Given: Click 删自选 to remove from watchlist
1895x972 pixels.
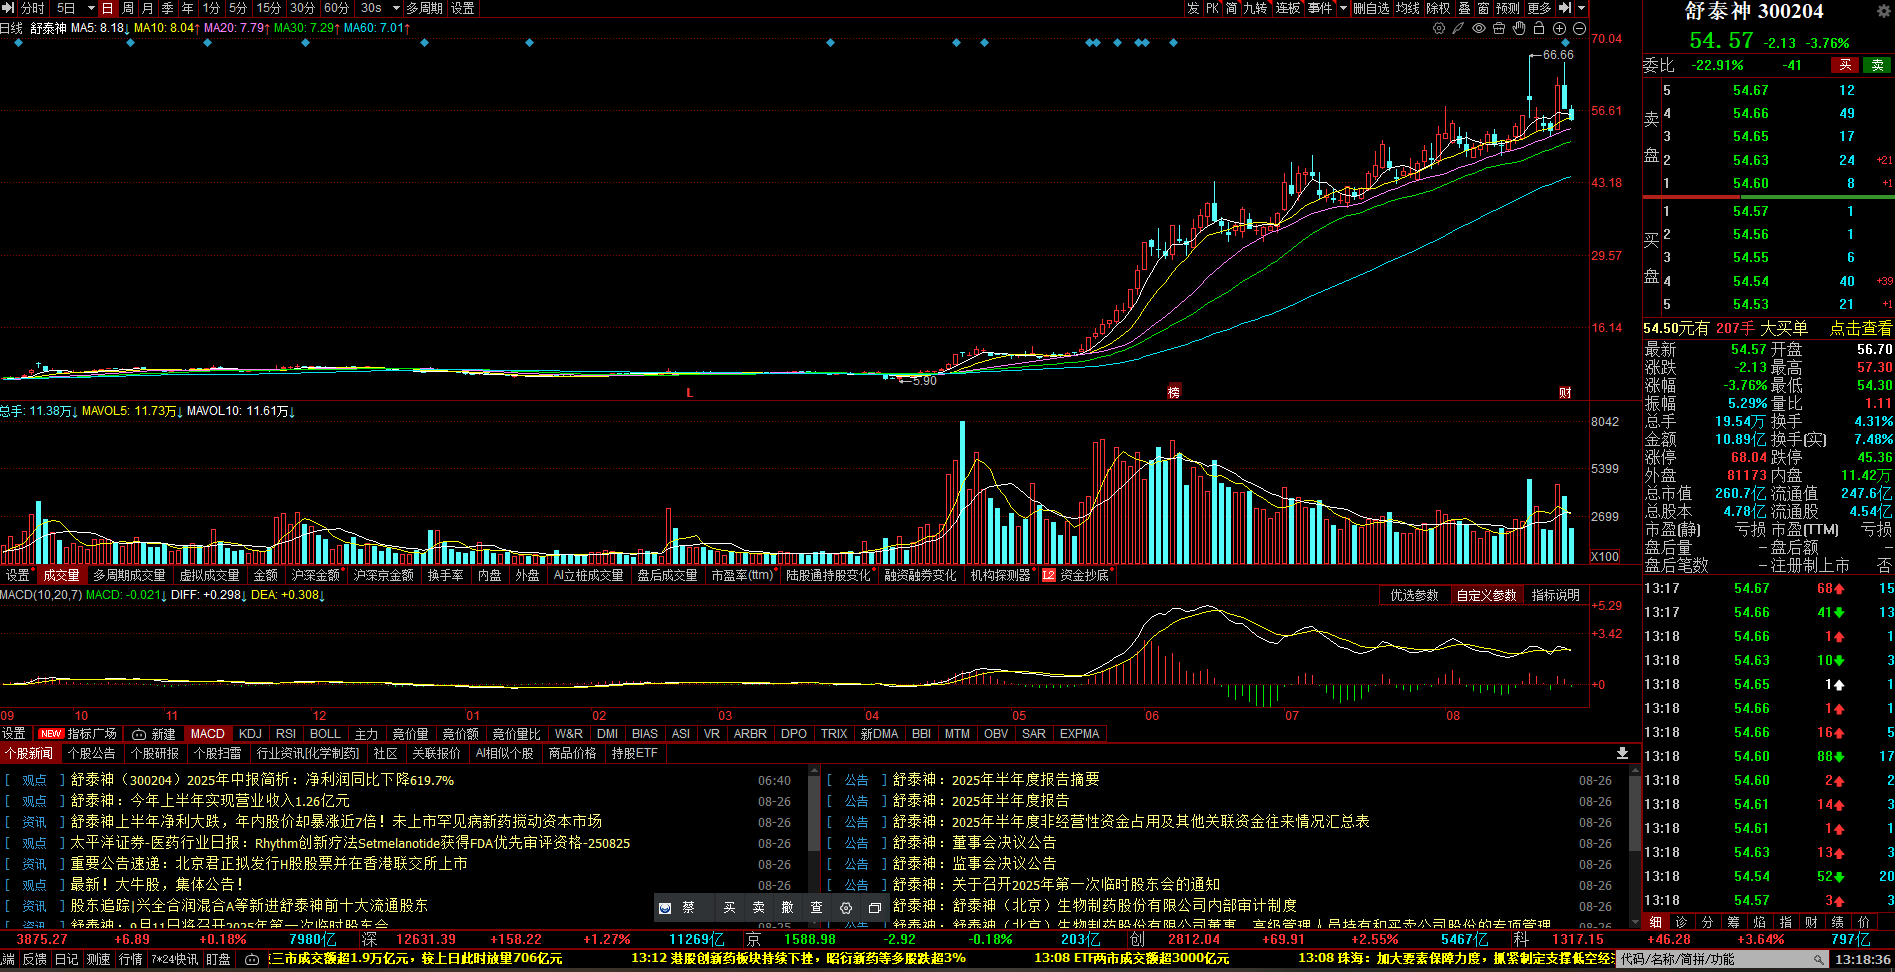Looking at the screenshot, I should pyautogui.click(x=1372, y=8).
